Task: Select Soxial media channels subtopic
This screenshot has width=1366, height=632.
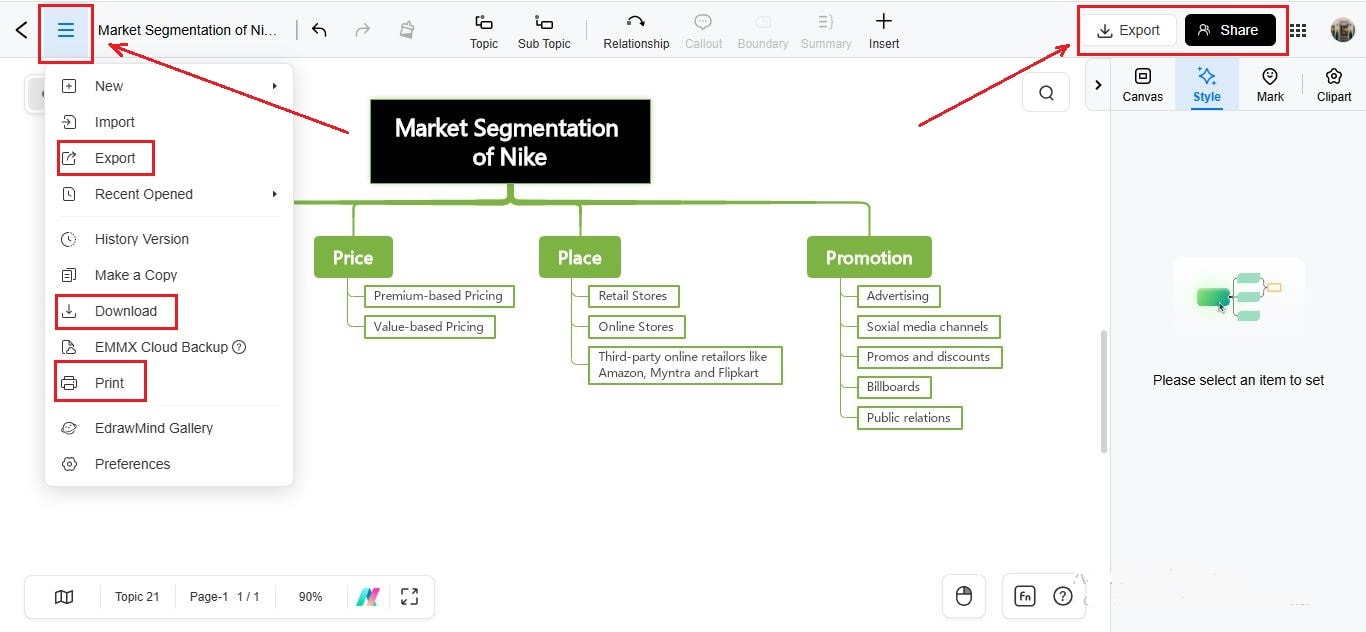Action: tap(928, 327)
